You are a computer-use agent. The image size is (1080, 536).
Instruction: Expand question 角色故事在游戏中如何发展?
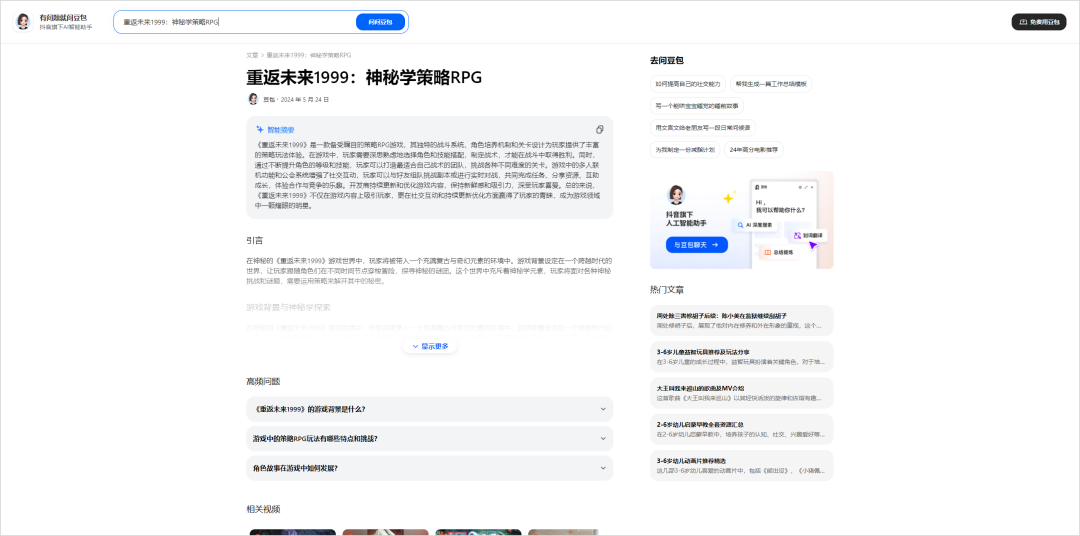pos(430,468)
